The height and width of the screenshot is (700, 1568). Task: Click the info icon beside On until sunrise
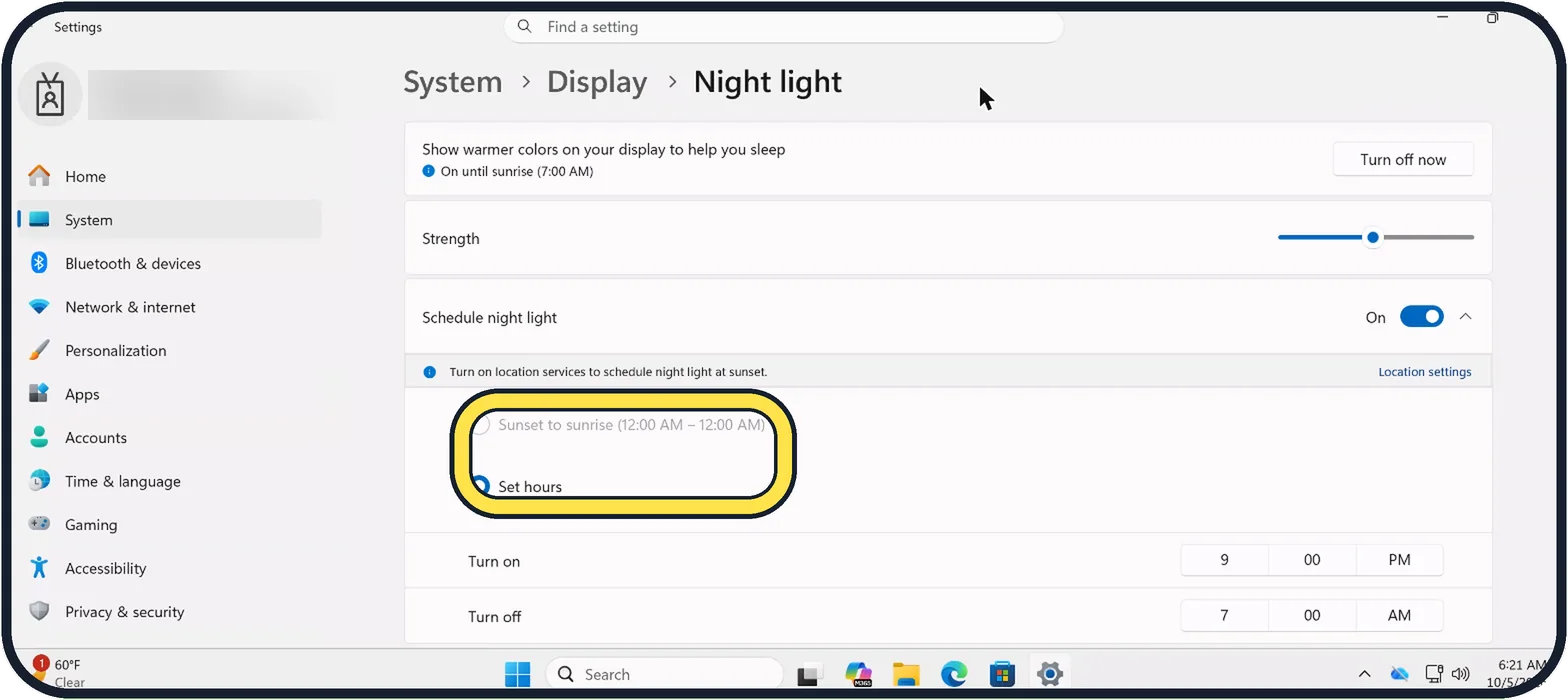(x=429, y=171)
